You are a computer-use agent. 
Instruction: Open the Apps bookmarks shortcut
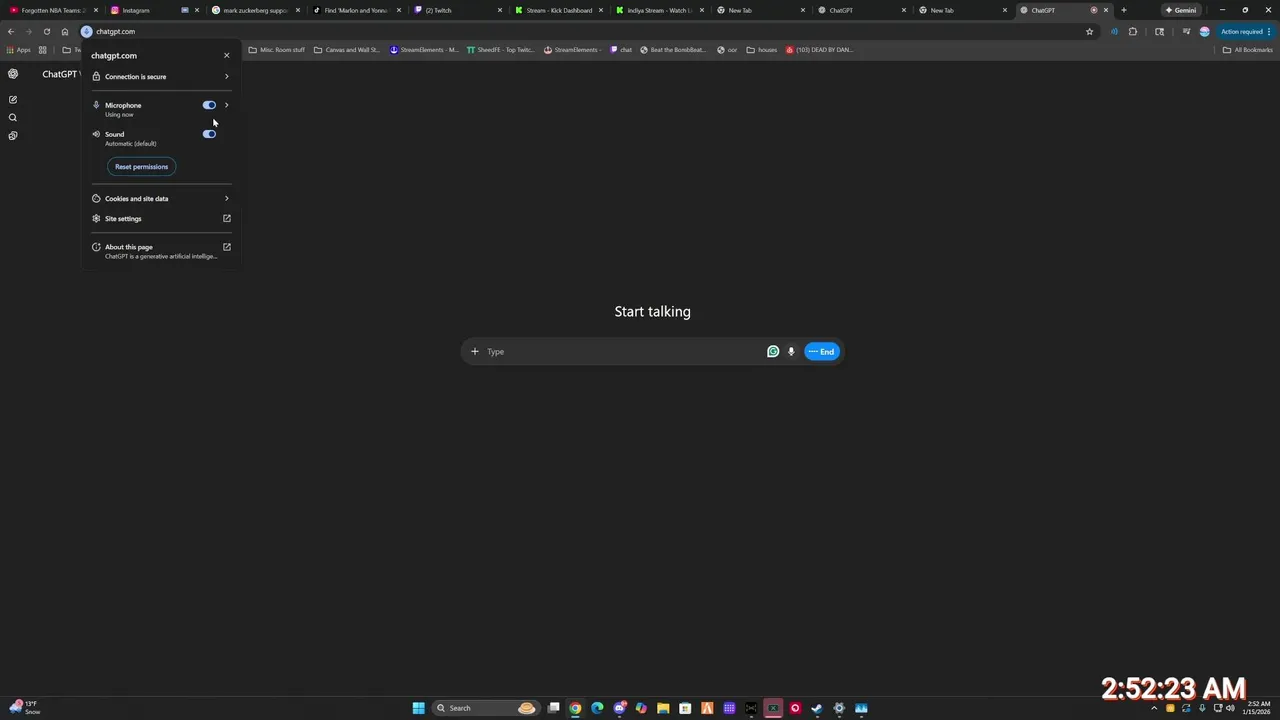19,50
